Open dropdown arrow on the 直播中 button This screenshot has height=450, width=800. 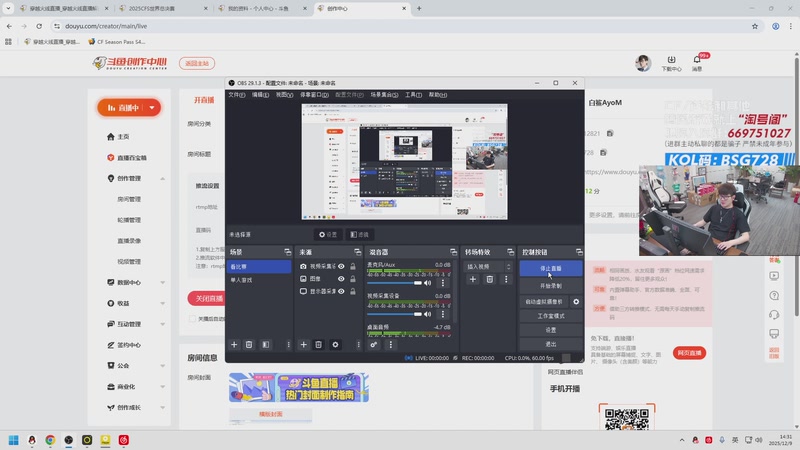[x=152, y=108]
